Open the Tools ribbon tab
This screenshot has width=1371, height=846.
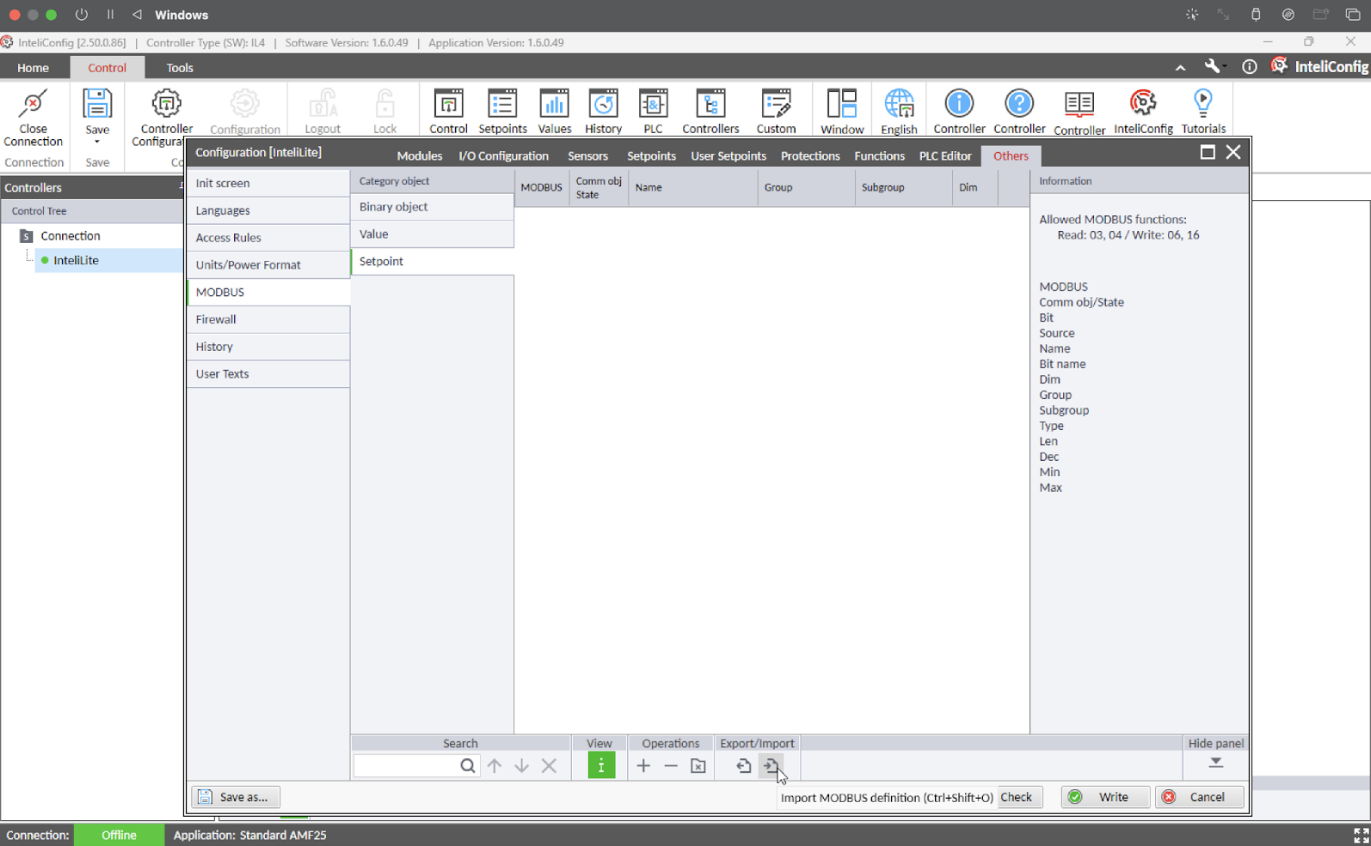180,68
